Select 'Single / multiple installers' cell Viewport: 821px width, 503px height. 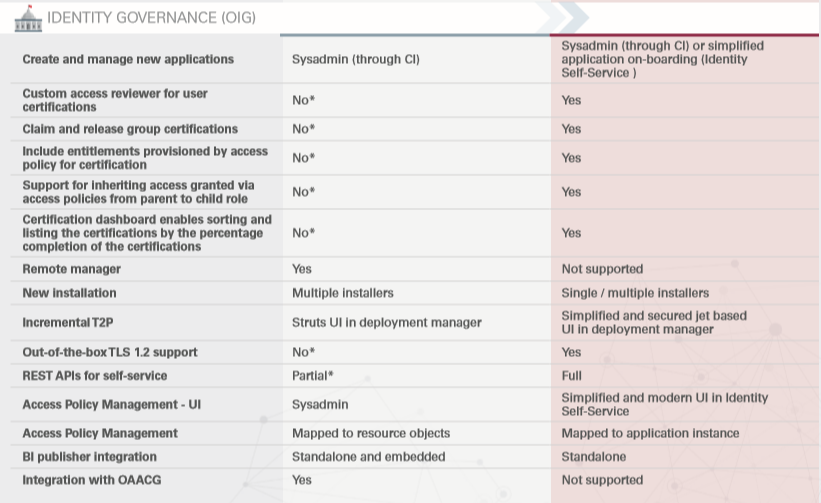click(x=635, y=293)
